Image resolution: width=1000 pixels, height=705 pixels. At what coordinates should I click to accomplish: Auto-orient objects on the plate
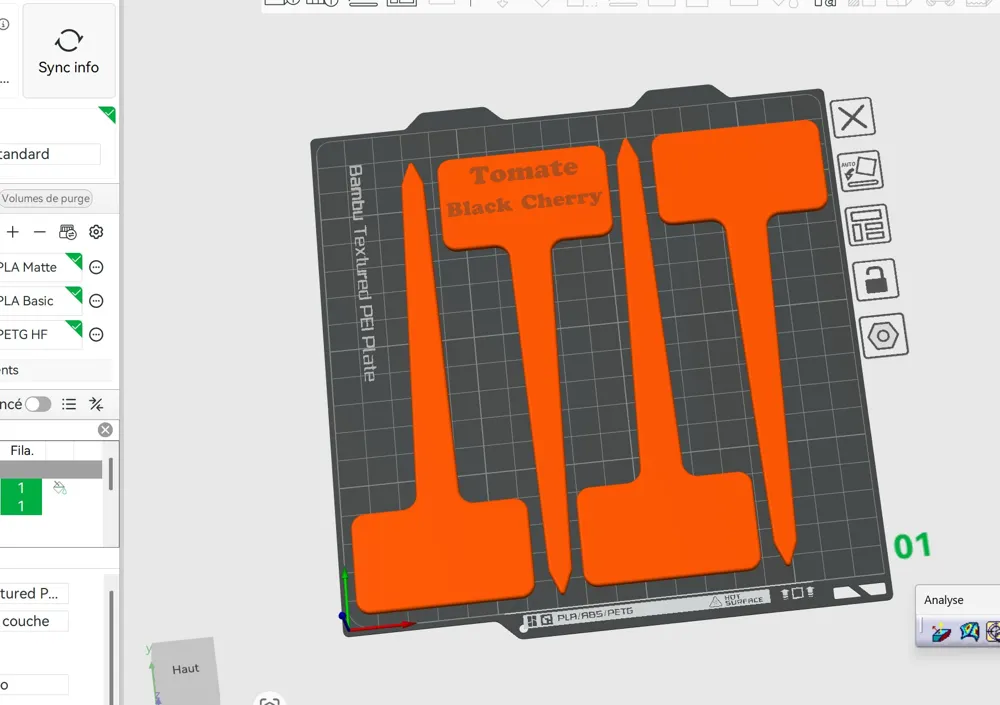pyautogui.click(x=860, y=171)
